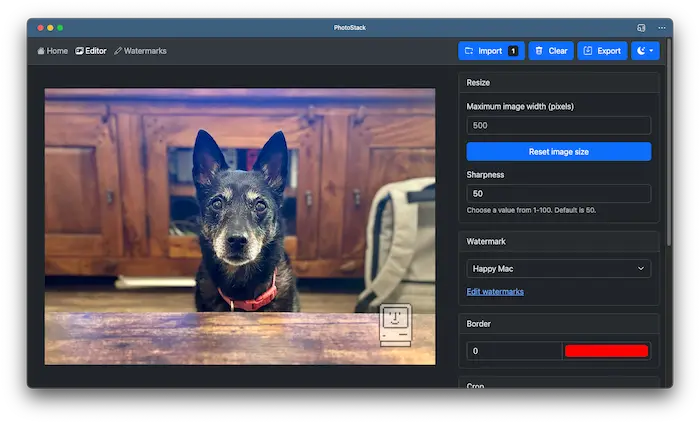Open the Edit watermarks link
The height and width of the screenshot is (424, 700).
pos(495,291)
